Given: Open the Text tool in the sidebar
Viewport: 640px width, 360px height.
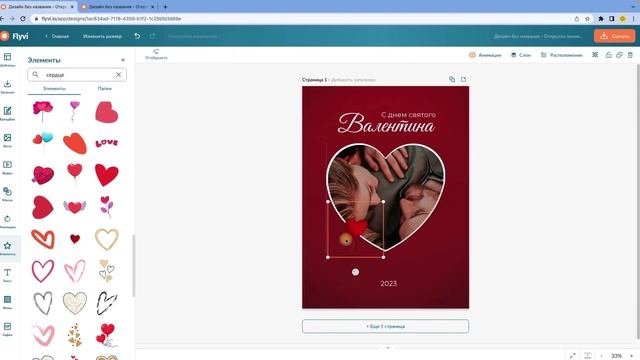Looking at the screenshot, I should click(7, 275).
